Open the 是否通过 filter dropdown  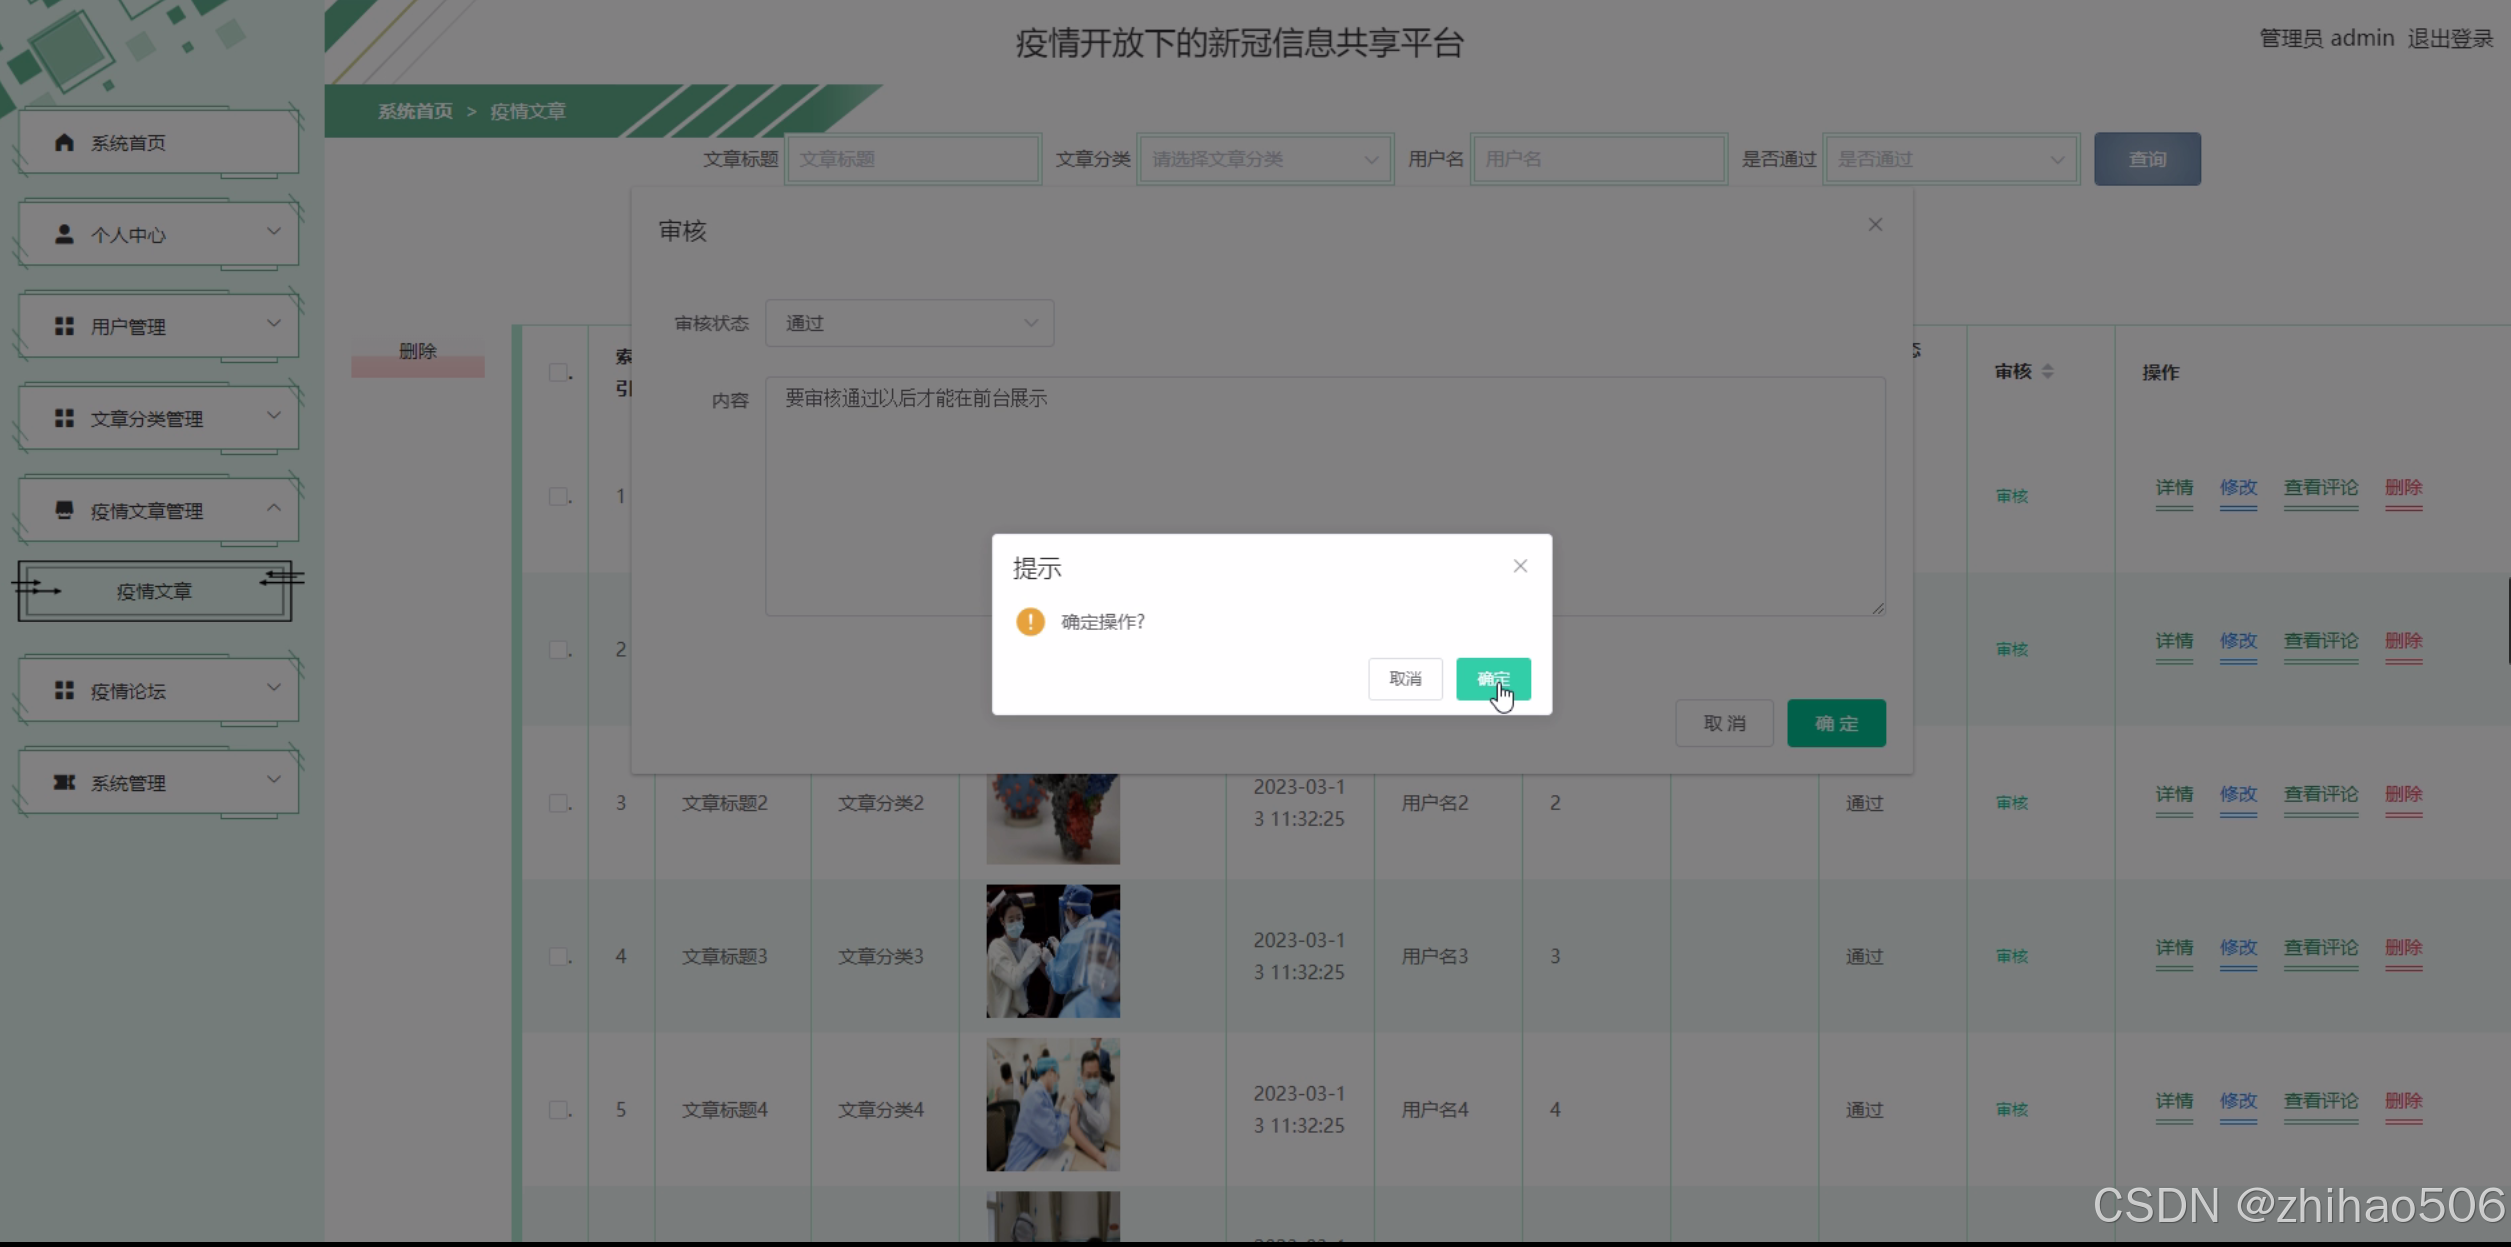1951,159
